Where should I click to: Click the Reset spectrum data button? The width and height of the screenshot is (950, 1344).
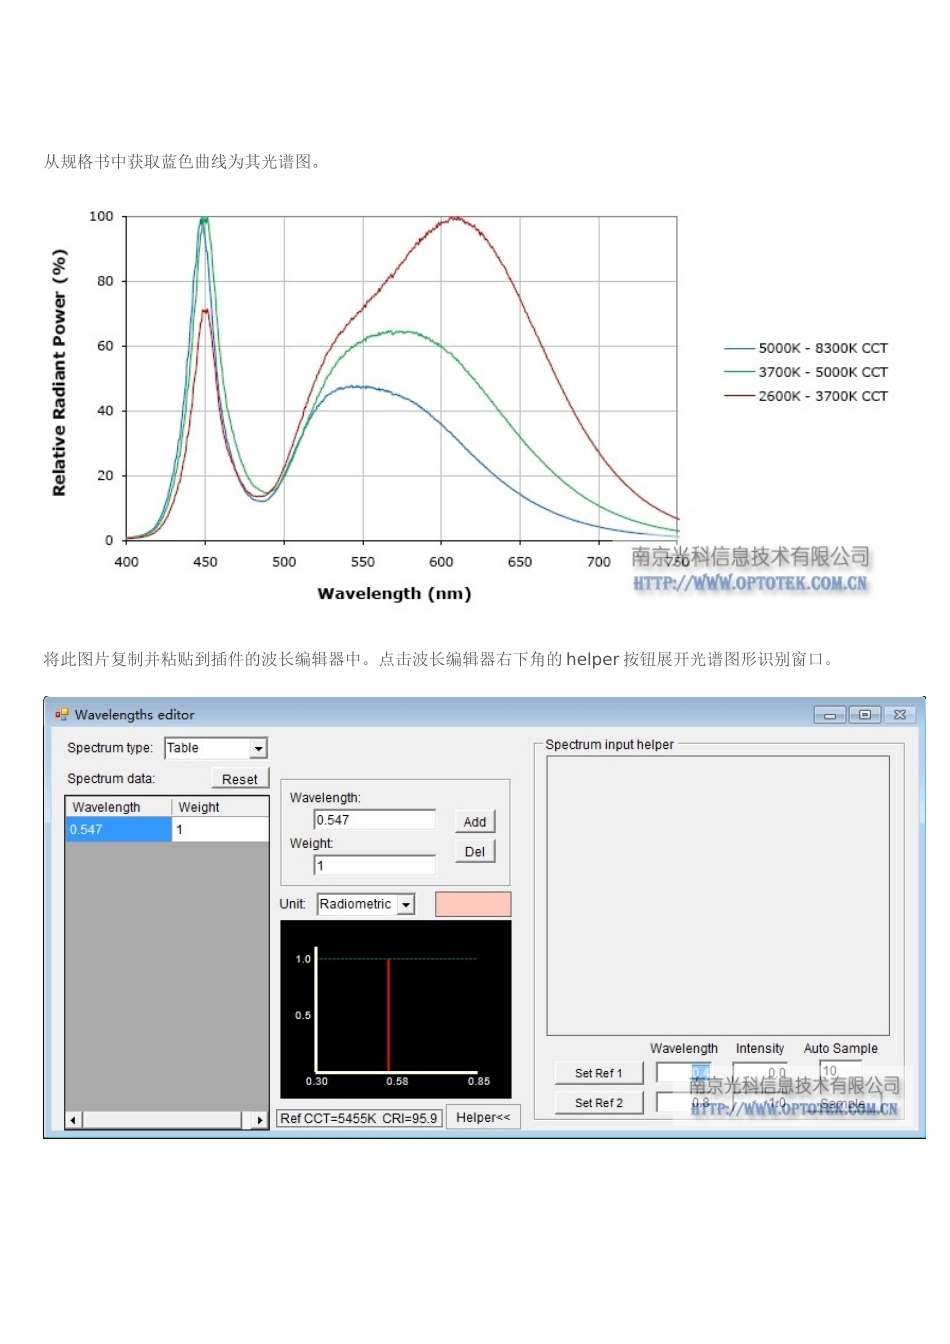coord(240,779)
